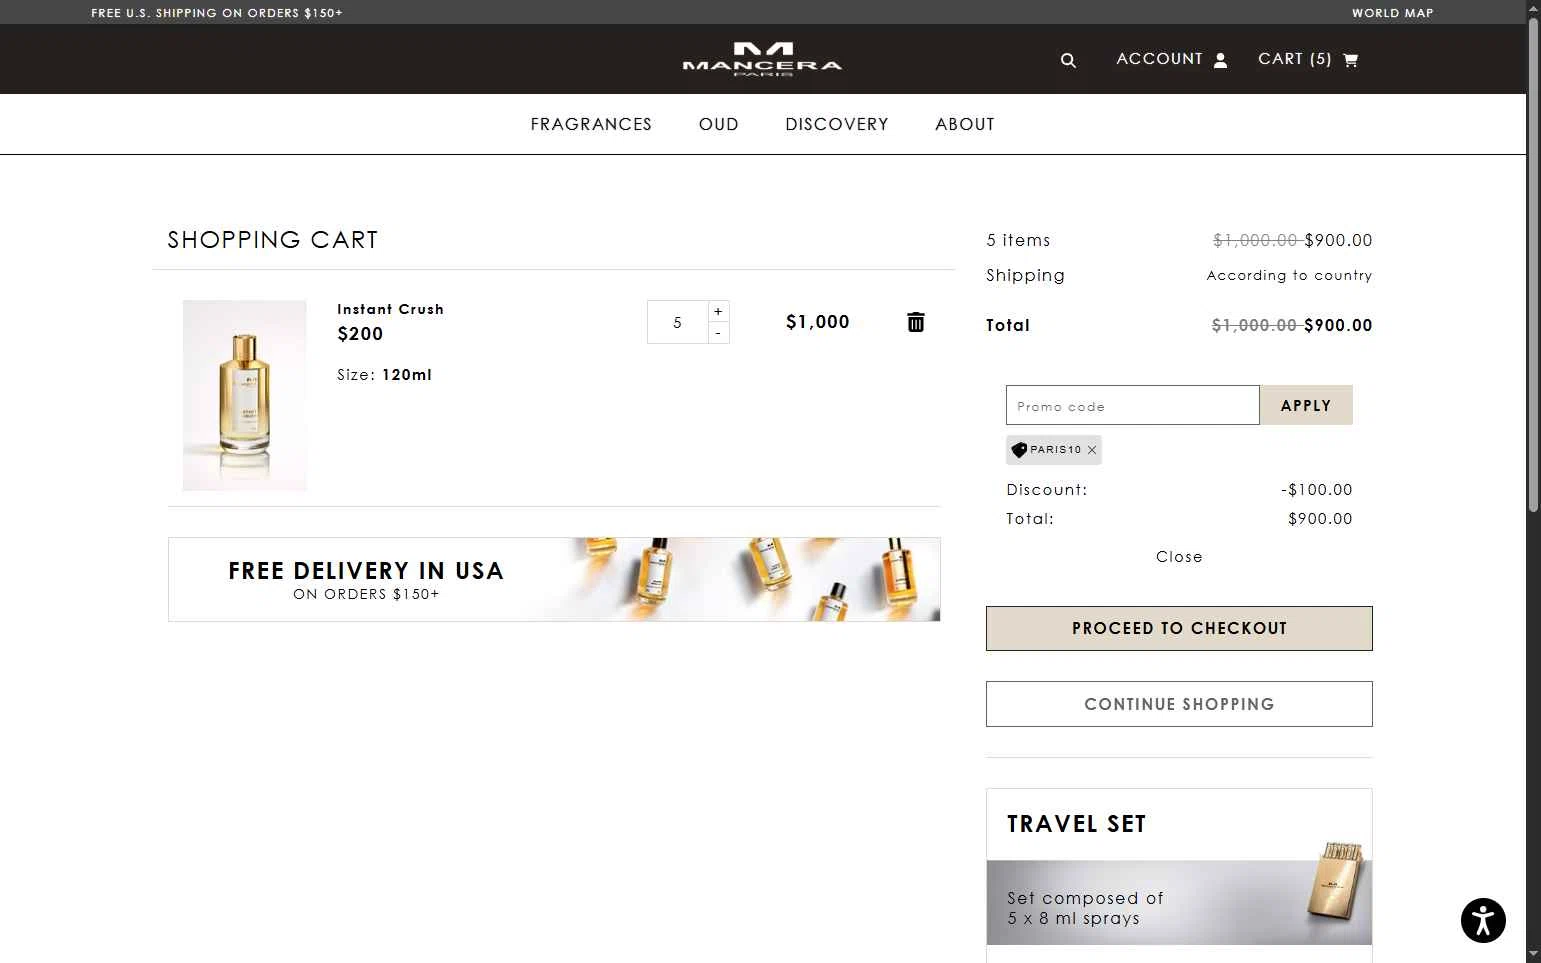Click the -$100.00 discount value

coord(1316,490)
